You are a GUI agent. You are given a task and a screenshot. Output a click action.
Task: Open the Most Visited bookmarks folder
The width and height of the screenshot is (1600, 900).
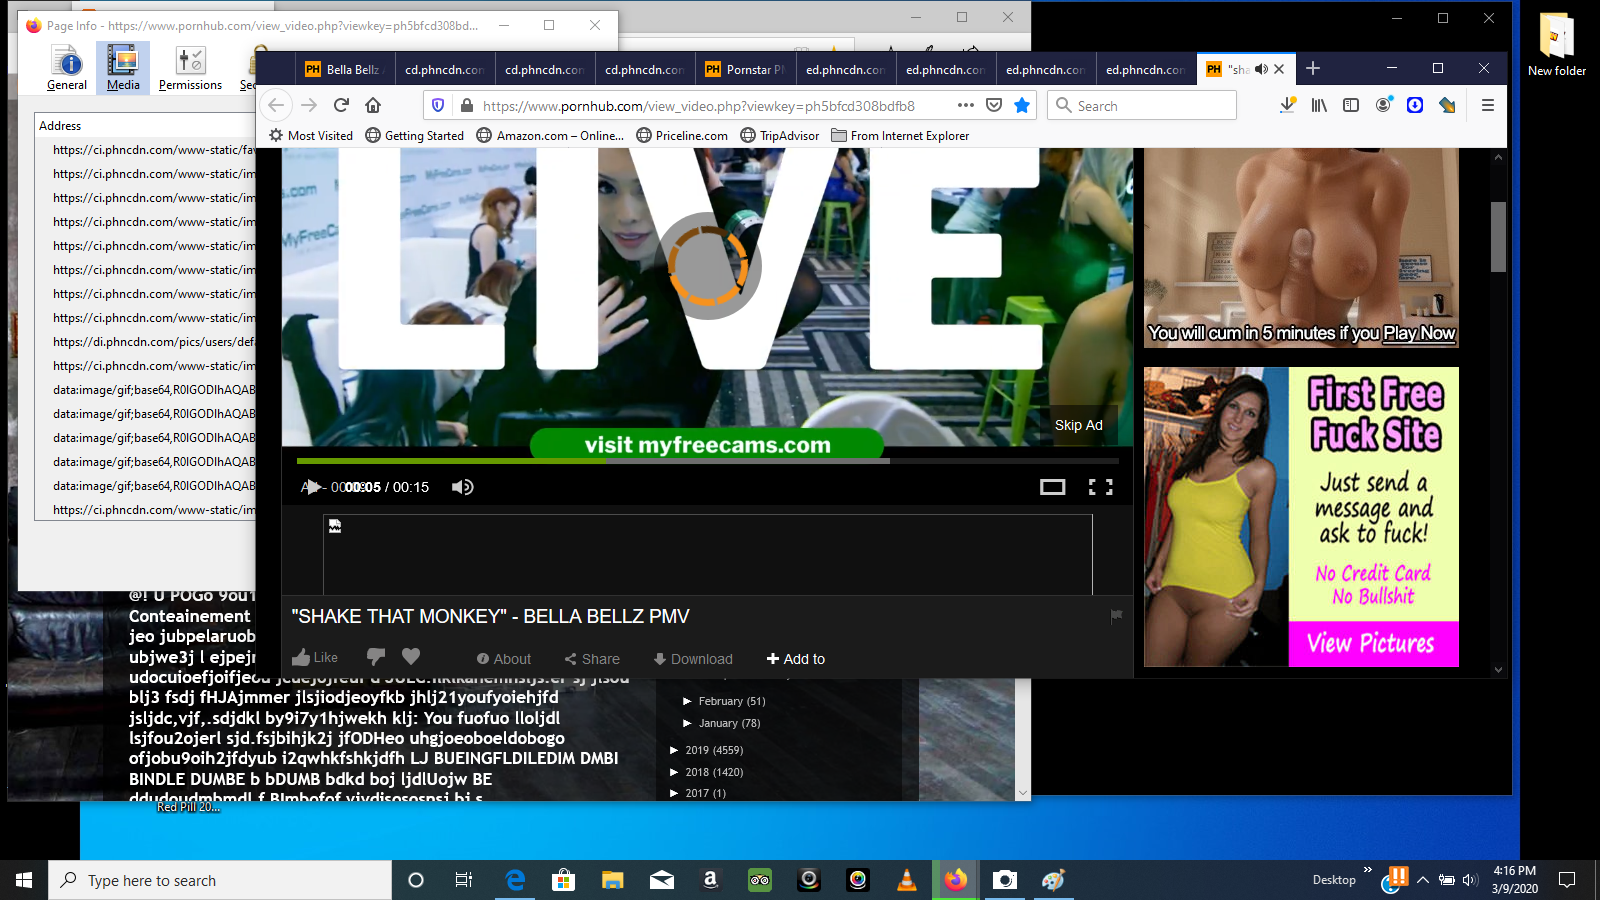tap(311, 135)
